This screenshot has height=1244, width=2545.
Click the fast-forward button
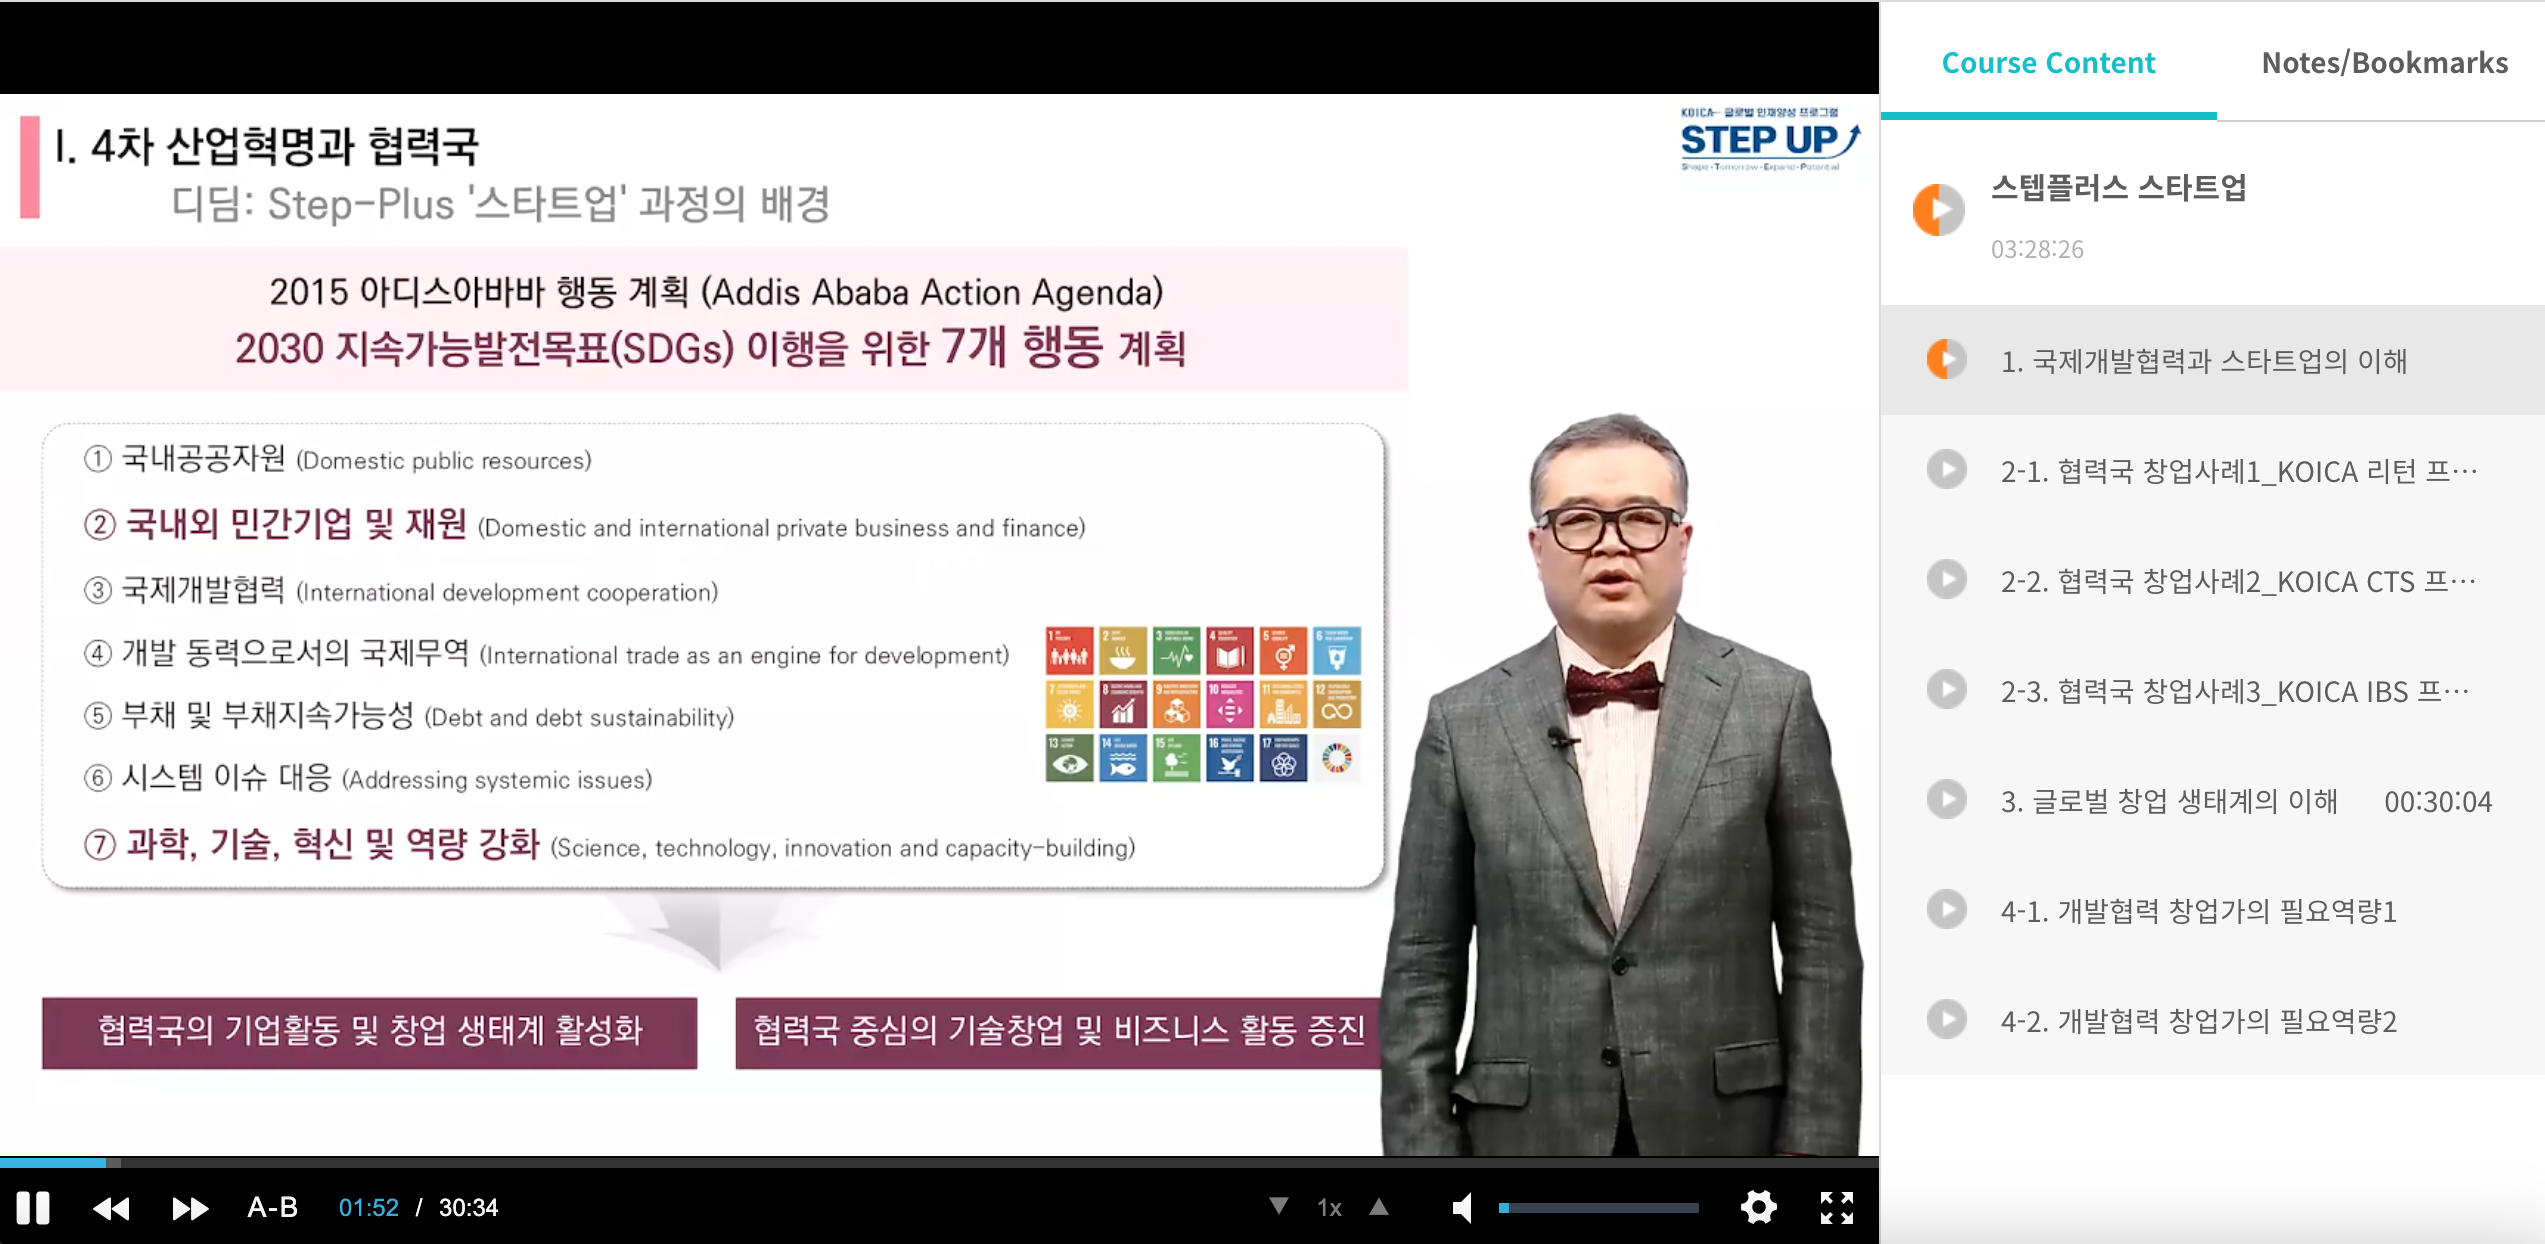pos(189,1208)
